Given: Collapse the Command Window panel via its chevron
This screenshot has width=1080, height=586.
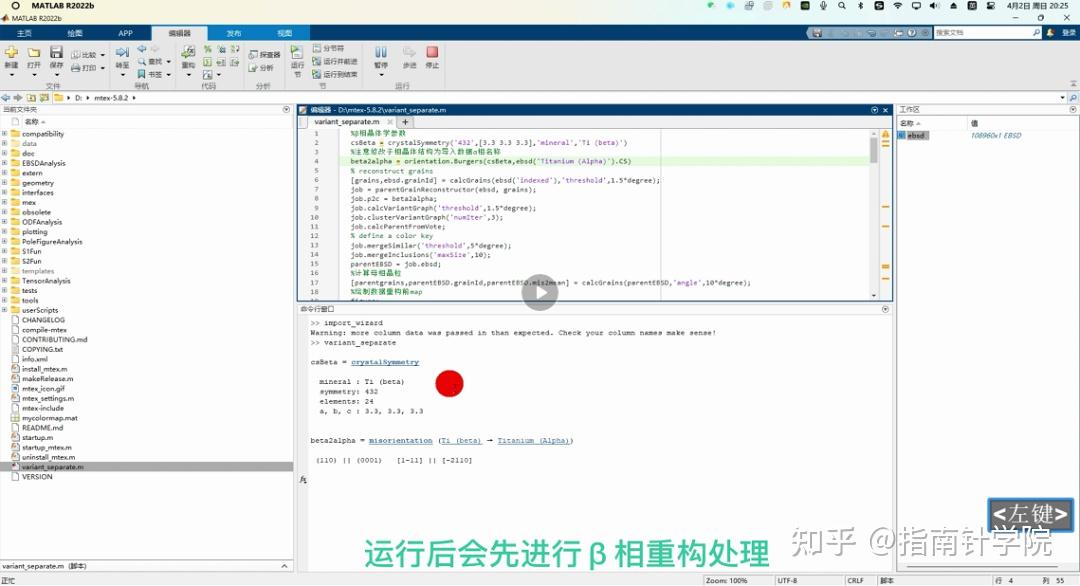Looking at the screenshot, I should pos(884,309).
